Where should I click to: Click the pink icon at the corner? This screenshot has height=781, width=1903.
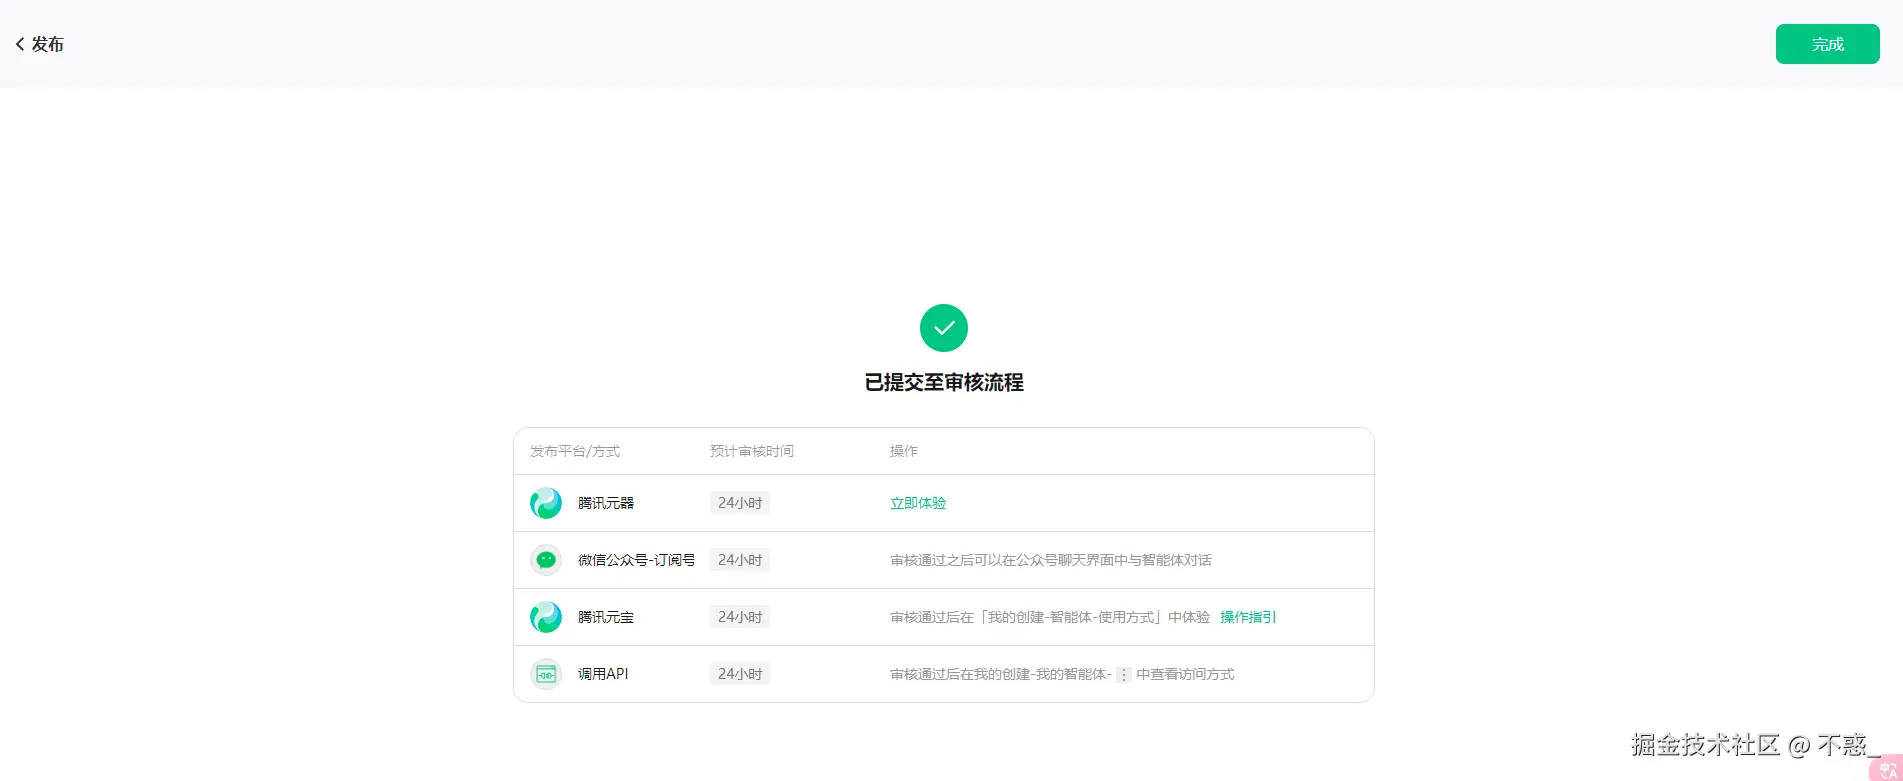point(1886,768)
